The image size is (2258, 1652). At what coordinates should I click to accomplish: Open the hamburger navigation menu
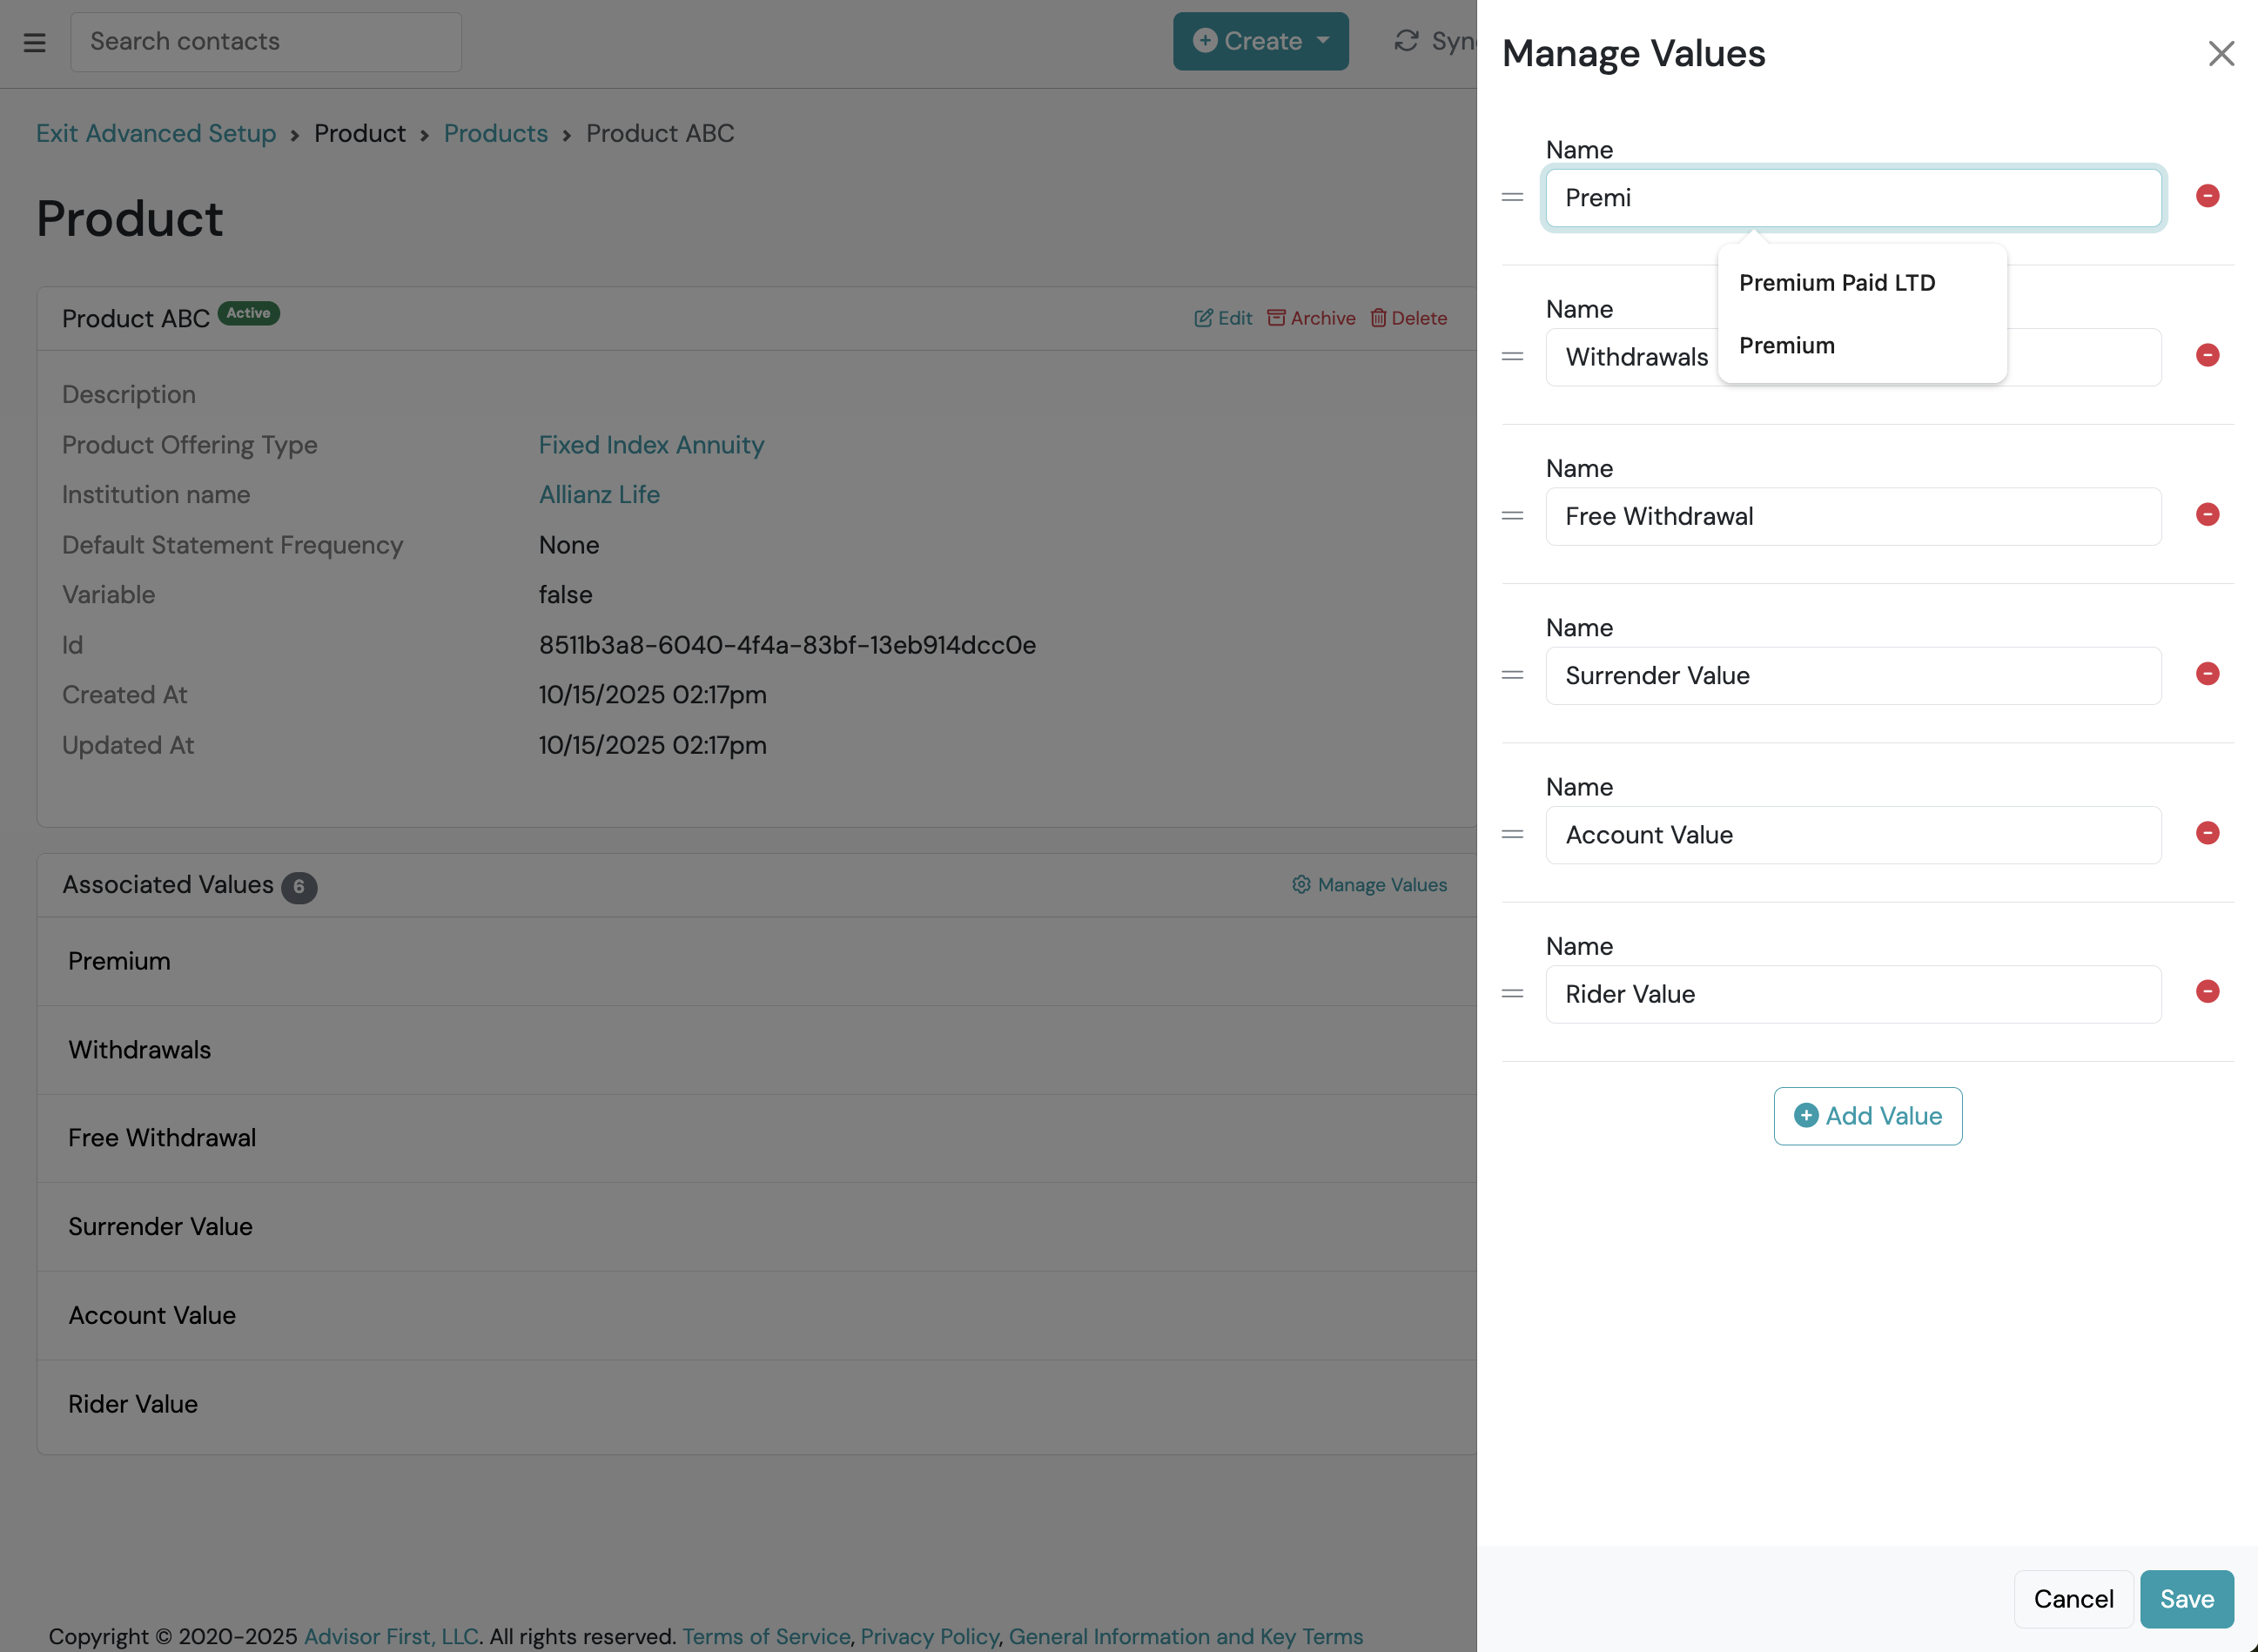click(35, 42)
